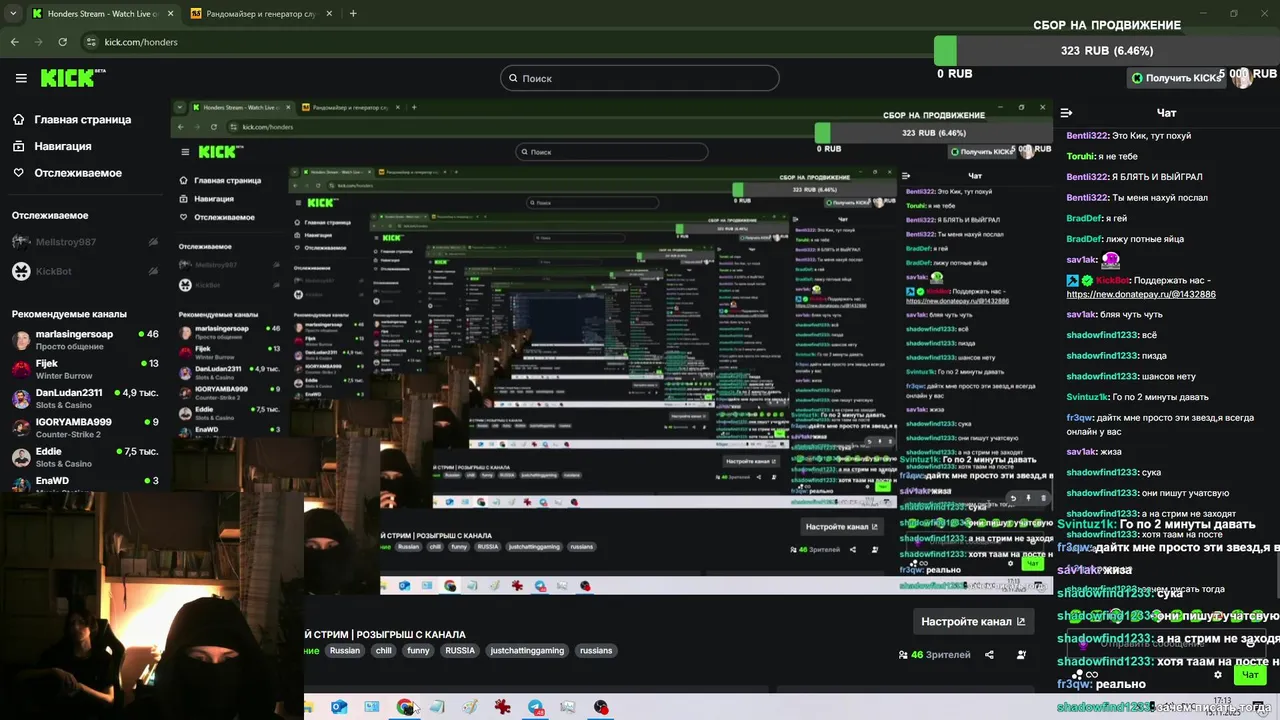1280x720 pixels.
Task: Select the funny tag
Action: click(418, 650)
